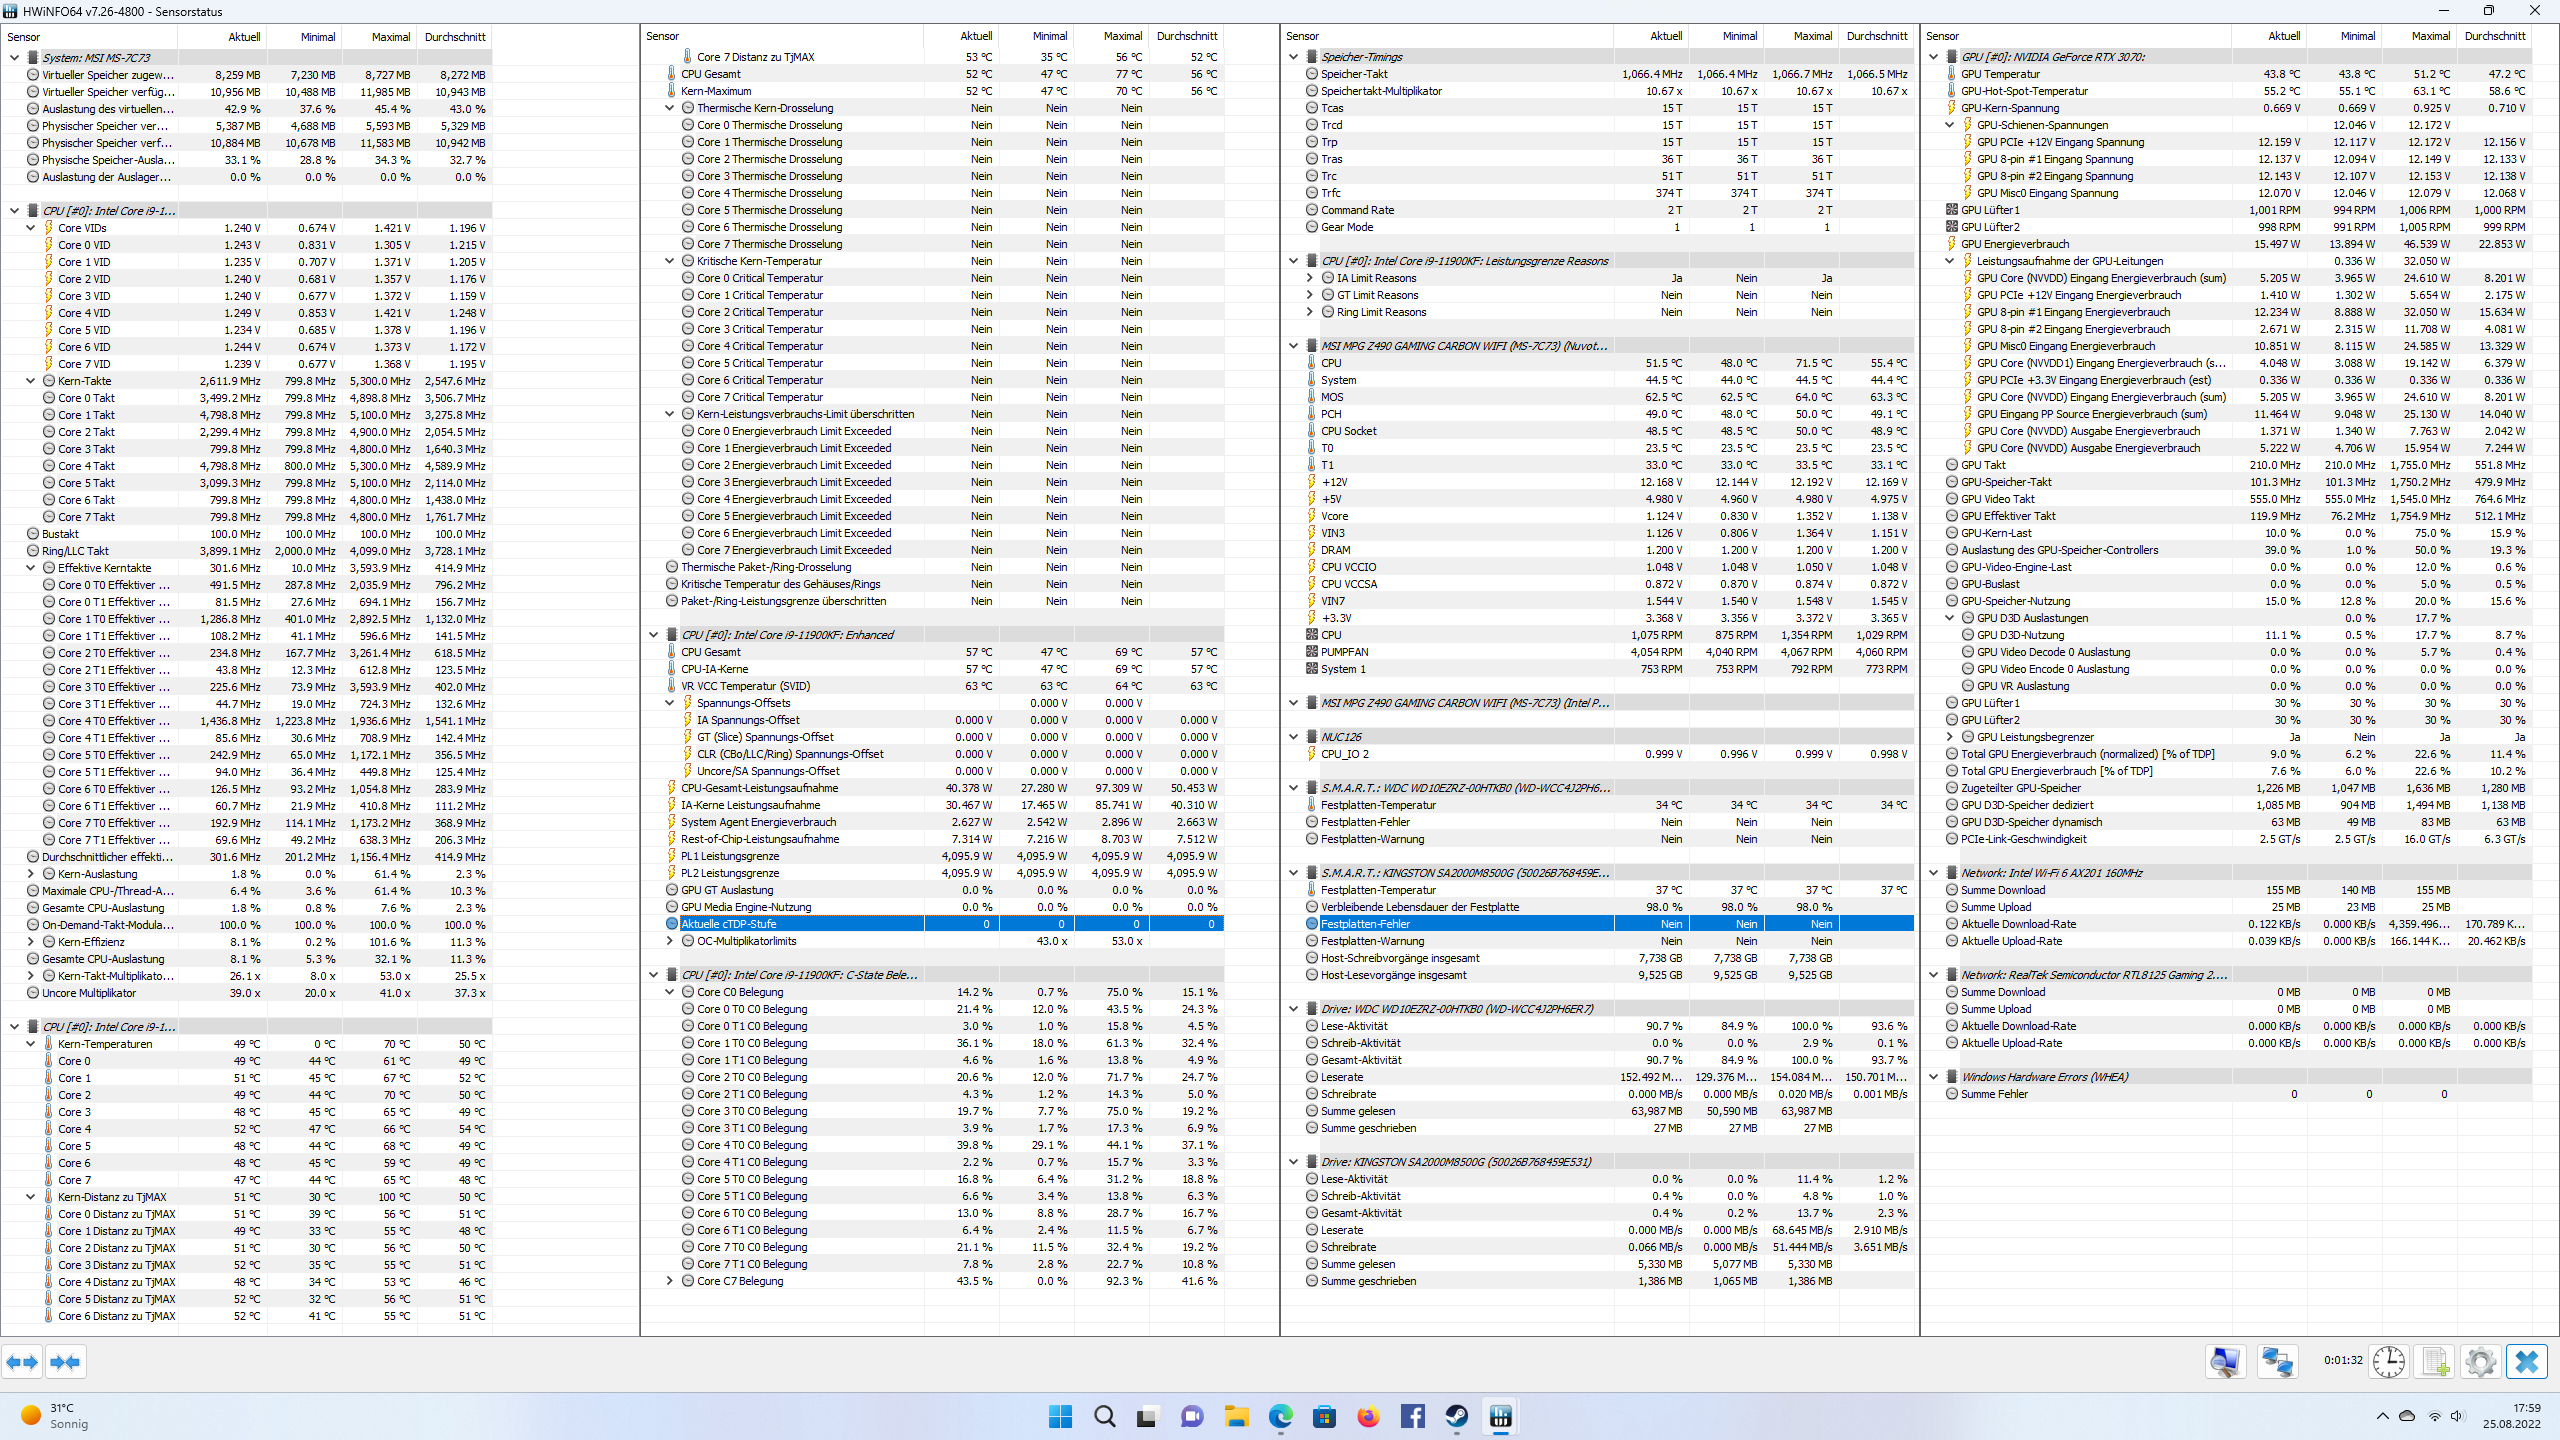
Task: Expand the IA Limit Reasons entry
Action: coord(1310,278)
